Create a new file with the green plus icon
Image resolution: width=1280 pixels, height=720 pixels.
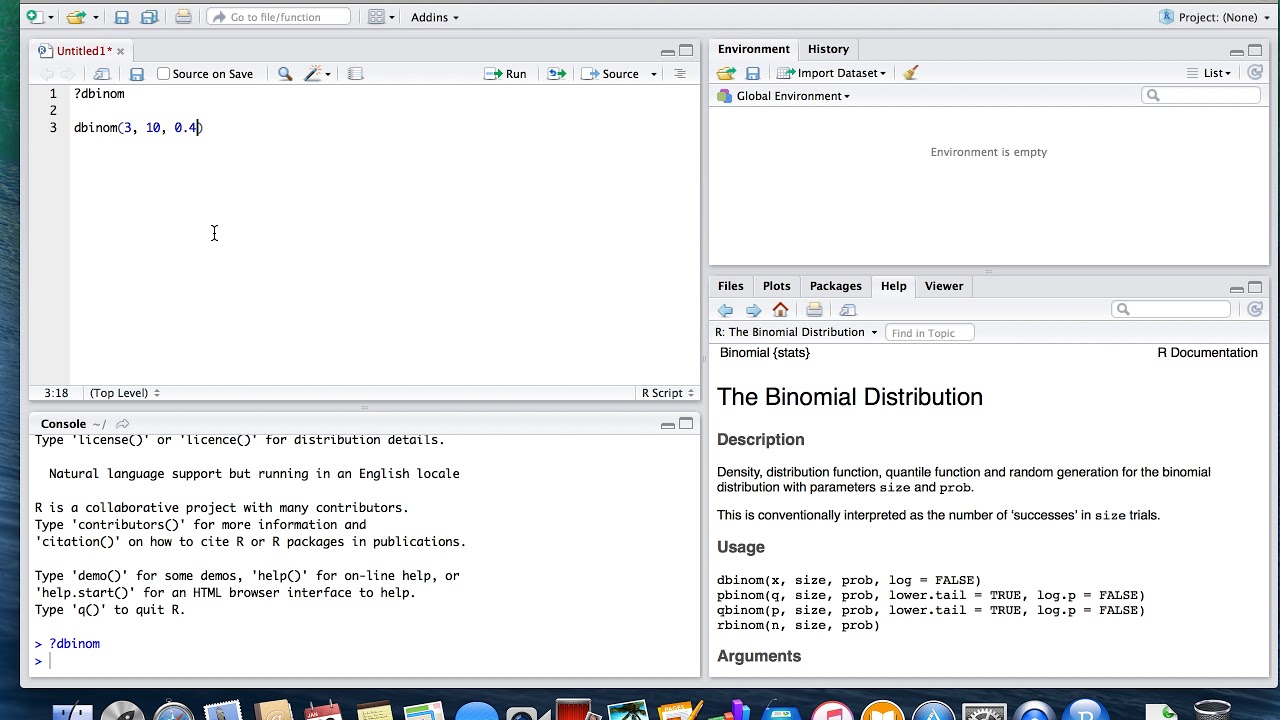point(33,17)
